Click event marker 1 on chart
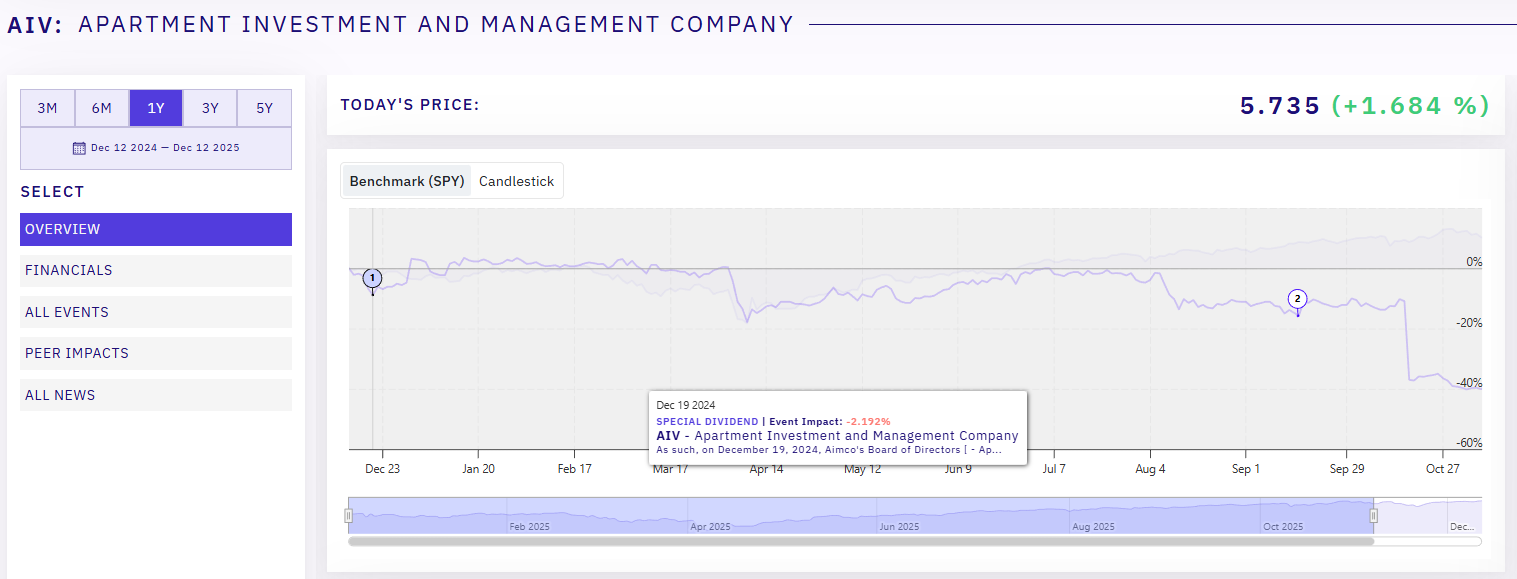This screenshot has width=1517, height=579. (373, 278)
